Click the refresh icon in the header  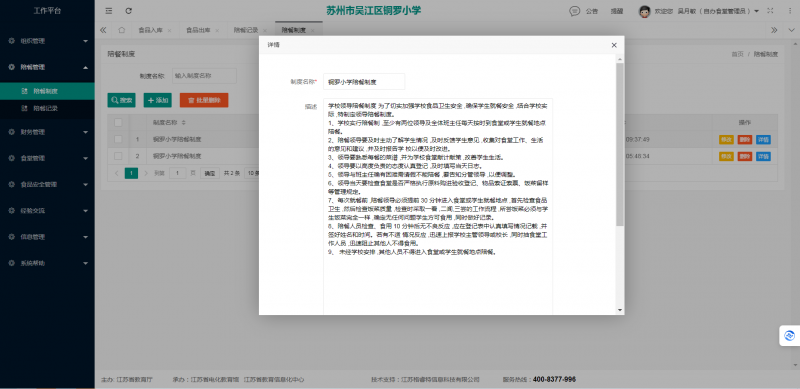click(129, 11)
